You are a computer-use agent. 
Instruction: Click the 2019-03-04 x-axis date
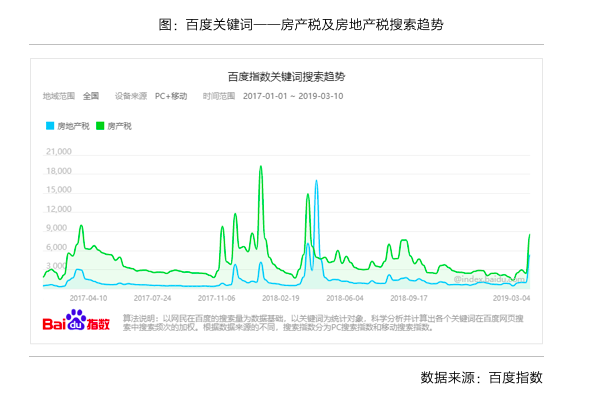tap(512, 298)
